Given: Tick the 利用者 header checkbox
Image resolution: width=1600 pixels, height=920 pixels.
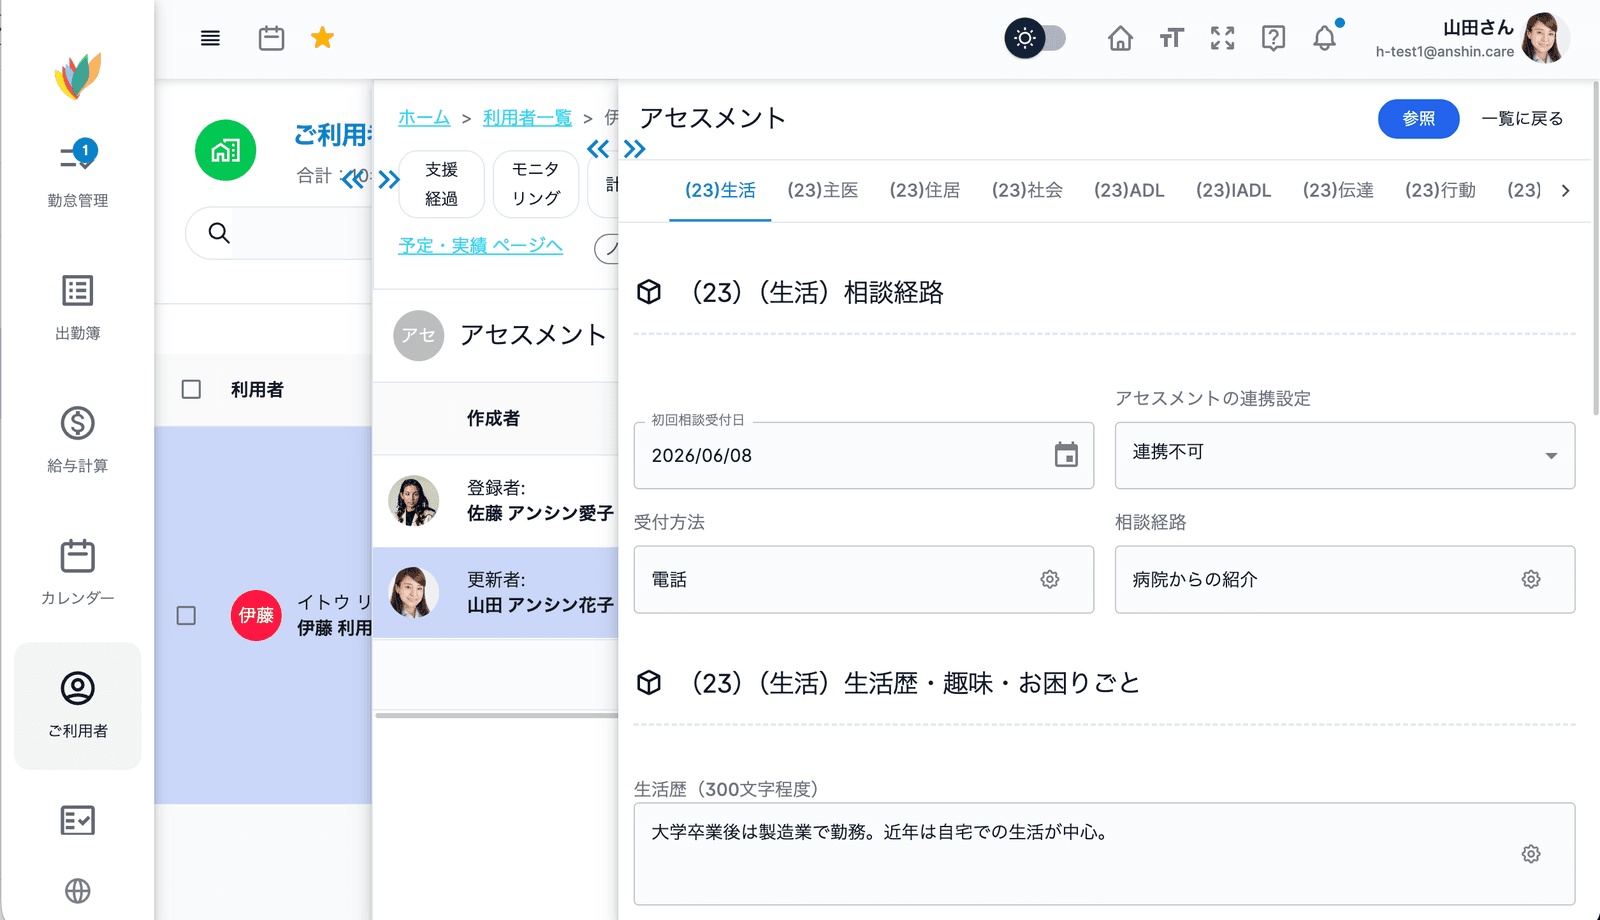Looking at the screenshot, I should (x=191, y=389).
